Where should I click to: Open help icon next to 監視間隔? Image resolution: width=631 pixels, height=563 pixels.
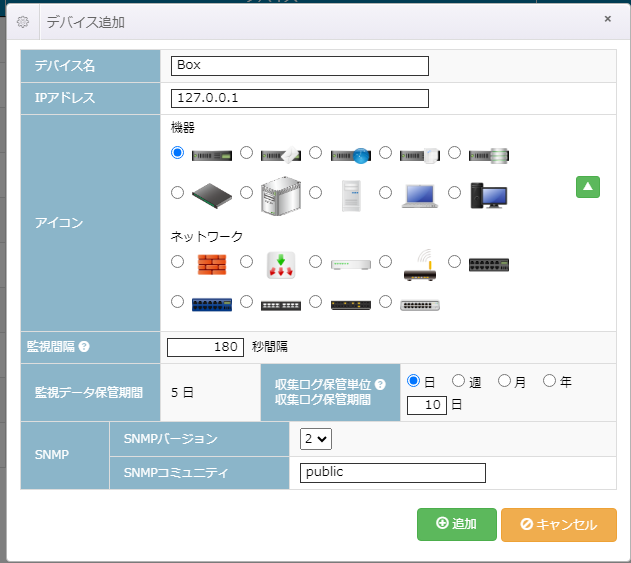(x=84, y=346)
